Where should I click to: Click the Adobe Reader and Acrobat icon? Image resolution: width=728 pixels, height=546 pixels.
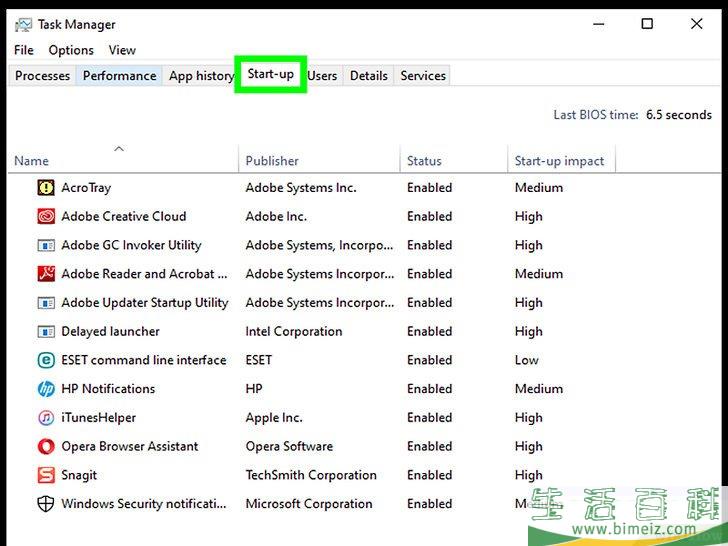click(x=46, y=274)
